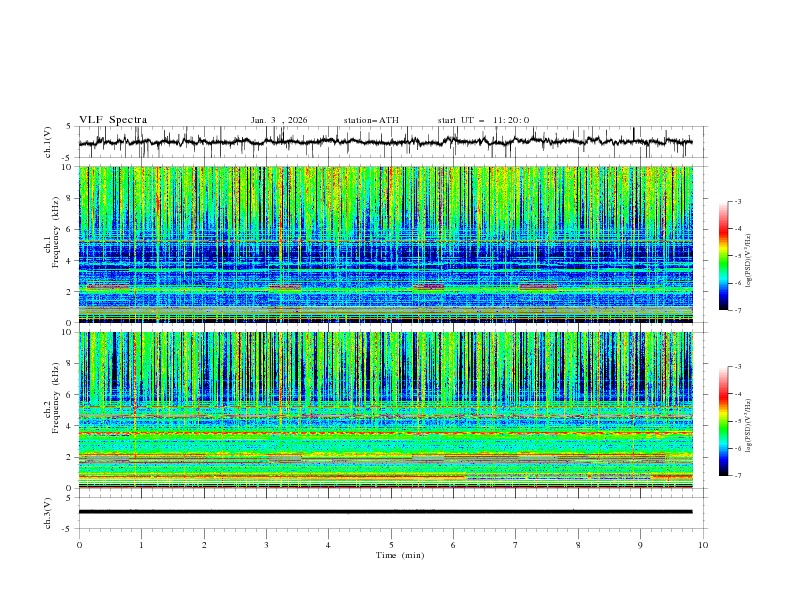This screenshot has width=792, height=612.
Task: Click the ch.1 voltage waveform trace panel
Action: coord(392,142)
